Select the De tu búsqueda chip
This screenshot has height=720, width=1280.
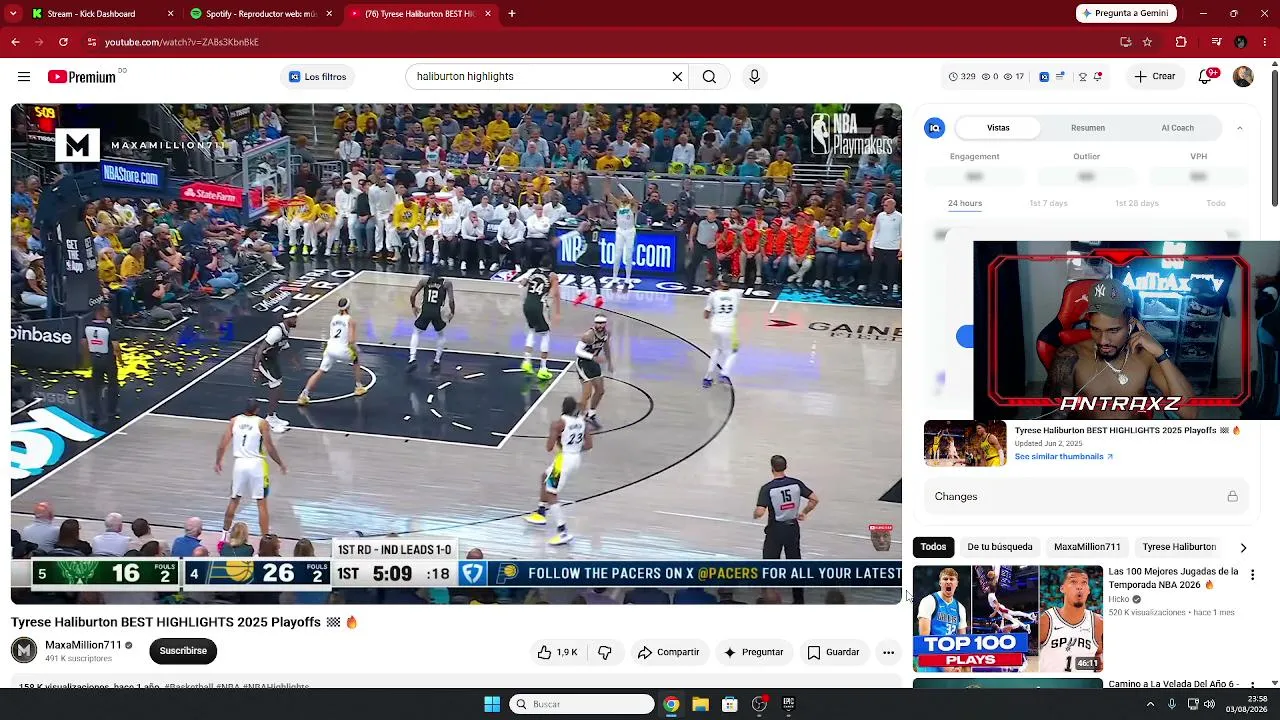coord(999,547)
